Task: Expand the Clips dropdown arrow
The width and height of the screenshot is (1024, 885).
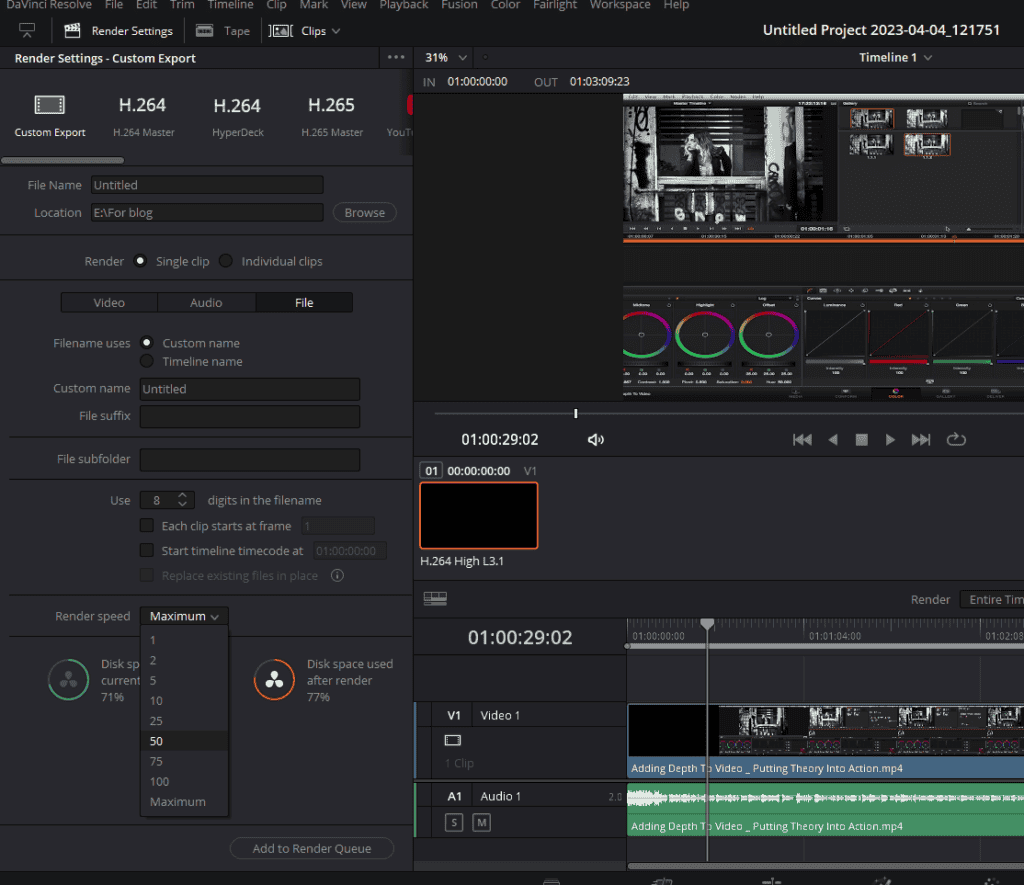Action: (336, 31)
